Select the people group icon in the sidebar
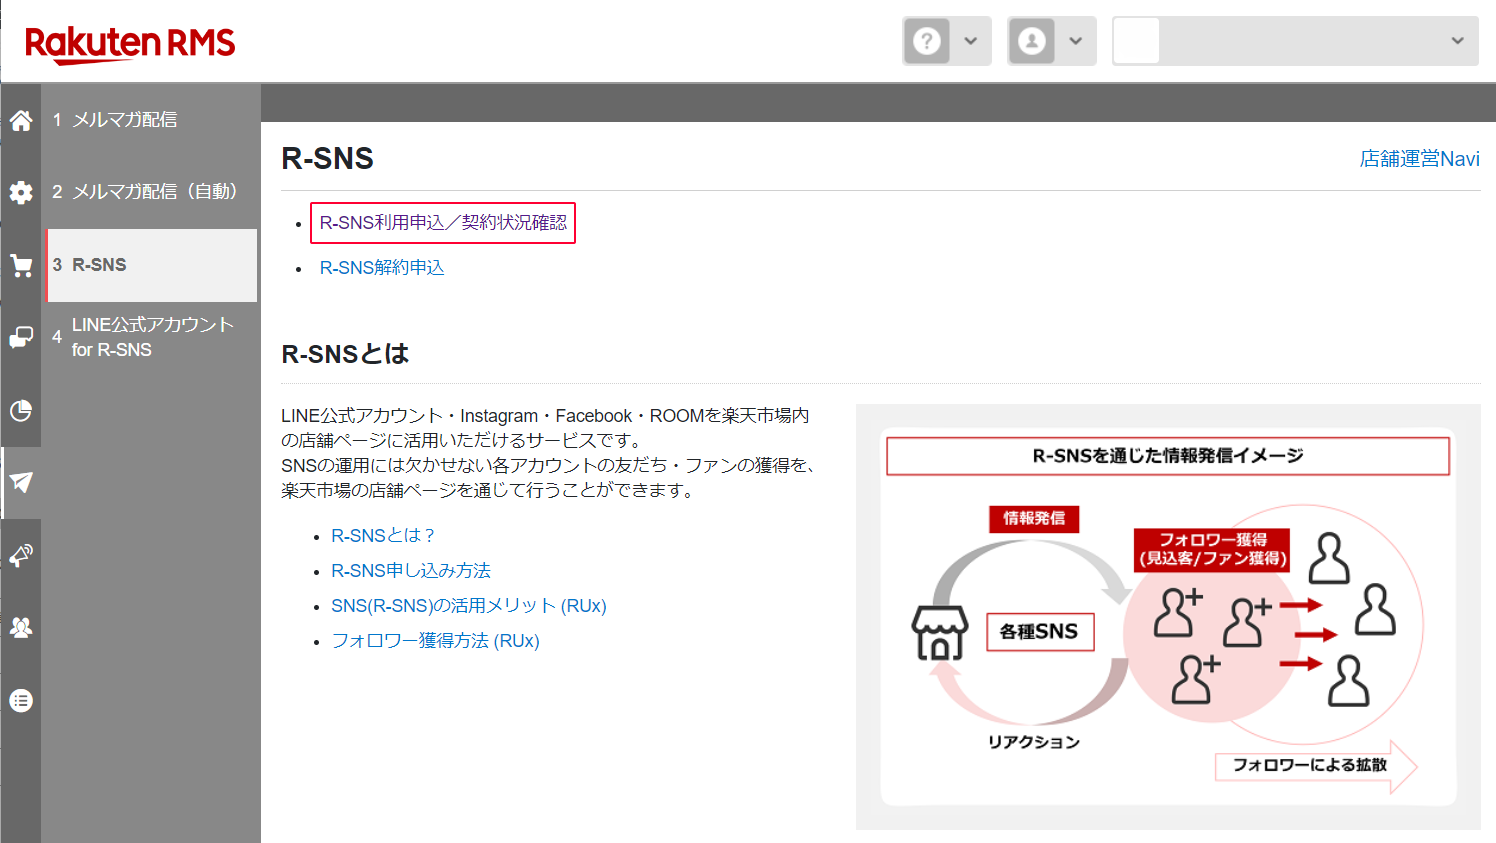1496x843 pixels. click(x=20, y=627)
